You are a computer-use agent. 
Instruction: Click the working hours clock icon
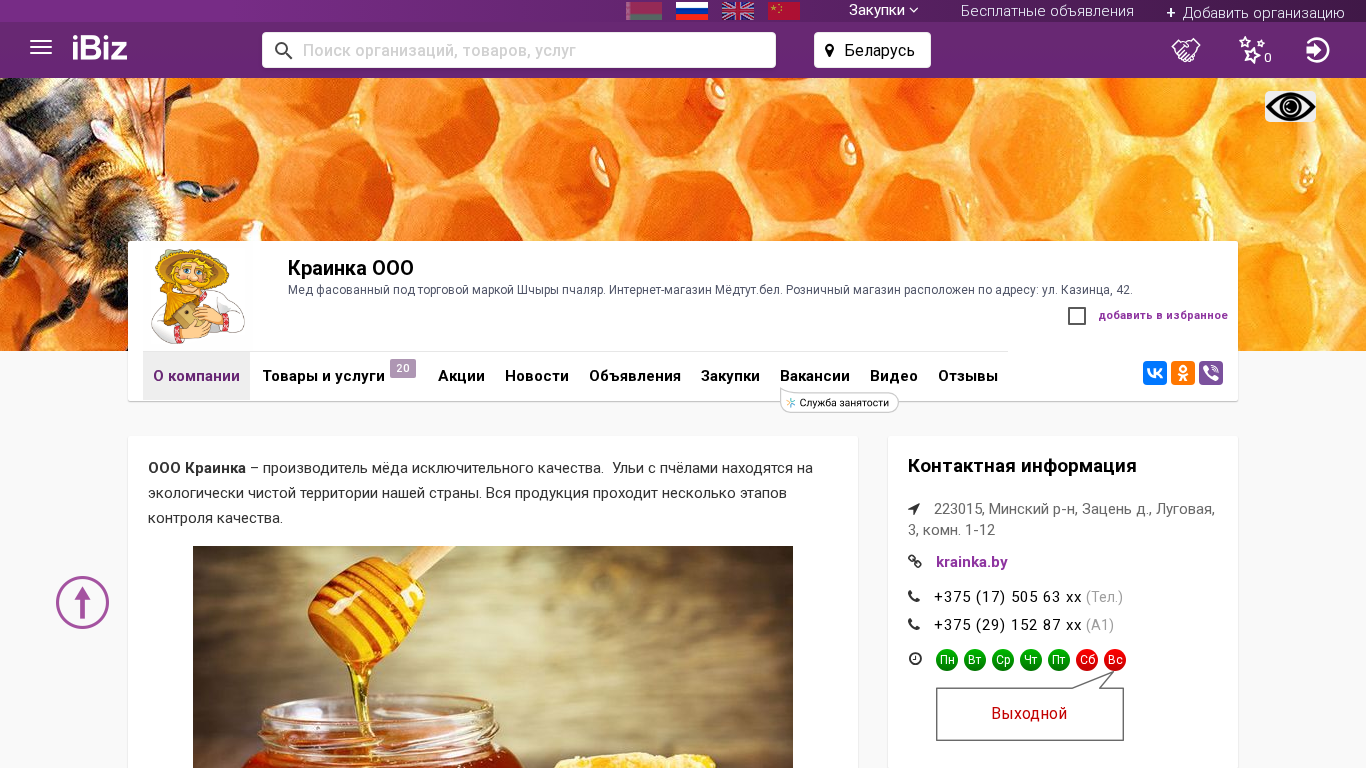915,659
